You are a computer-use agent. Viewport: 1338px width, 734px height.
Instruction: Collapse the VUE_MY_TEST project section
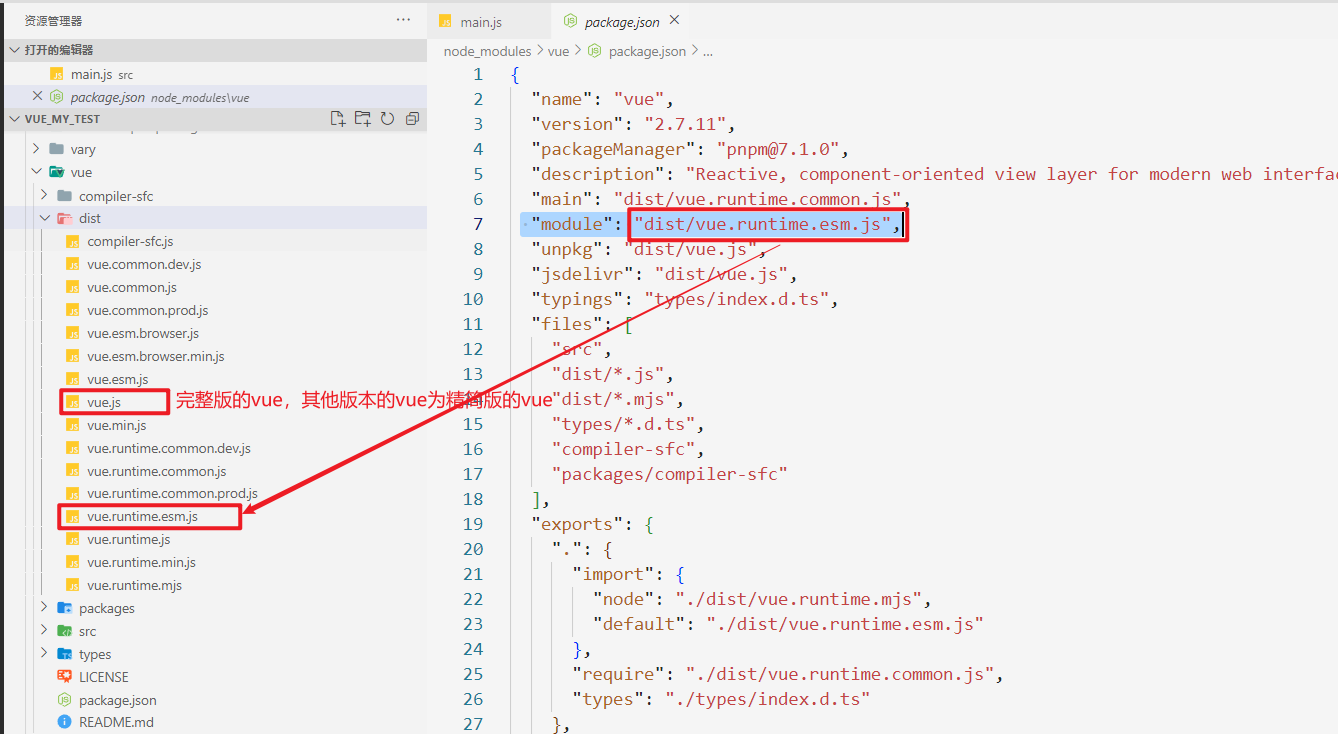[x=14, y=119]
